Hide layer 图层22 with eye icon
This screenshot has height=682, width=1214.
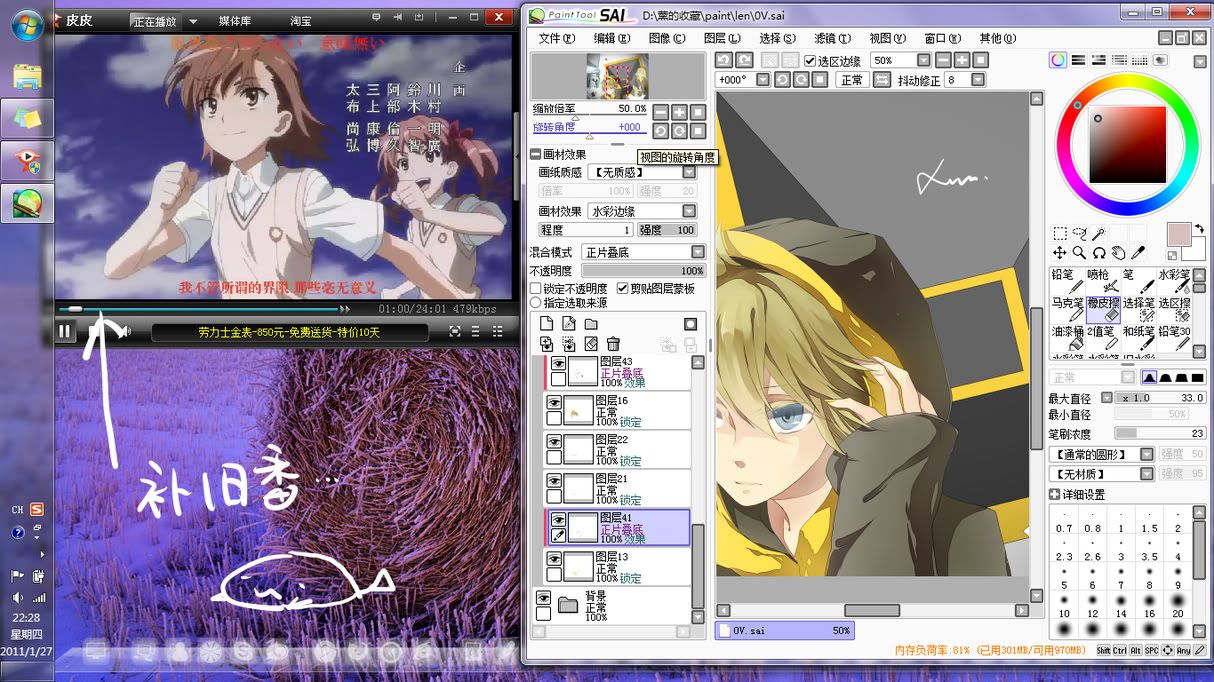click(x=554, y=441)
